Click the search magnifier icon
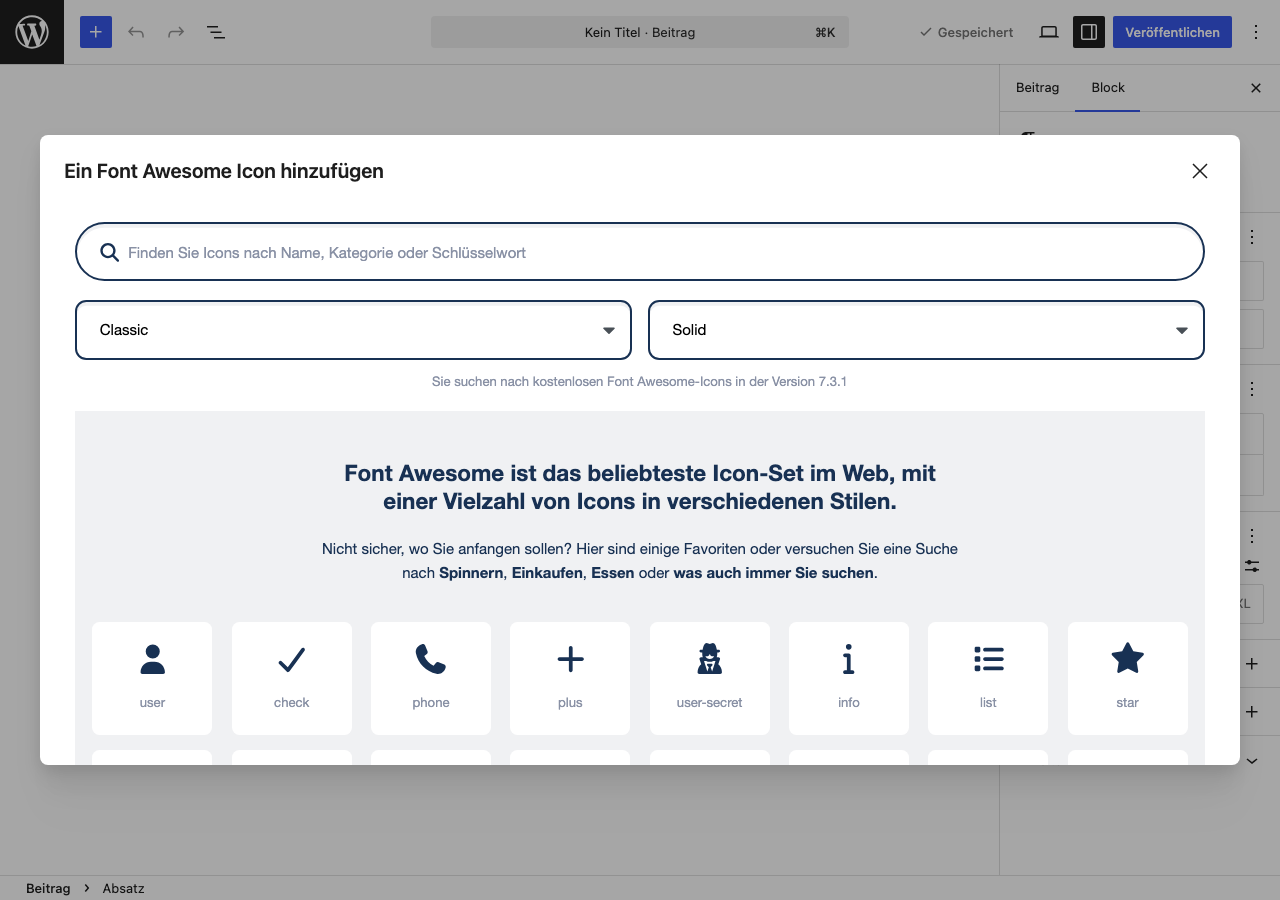This screenshot has height=900, width=1280. (110, 252)
